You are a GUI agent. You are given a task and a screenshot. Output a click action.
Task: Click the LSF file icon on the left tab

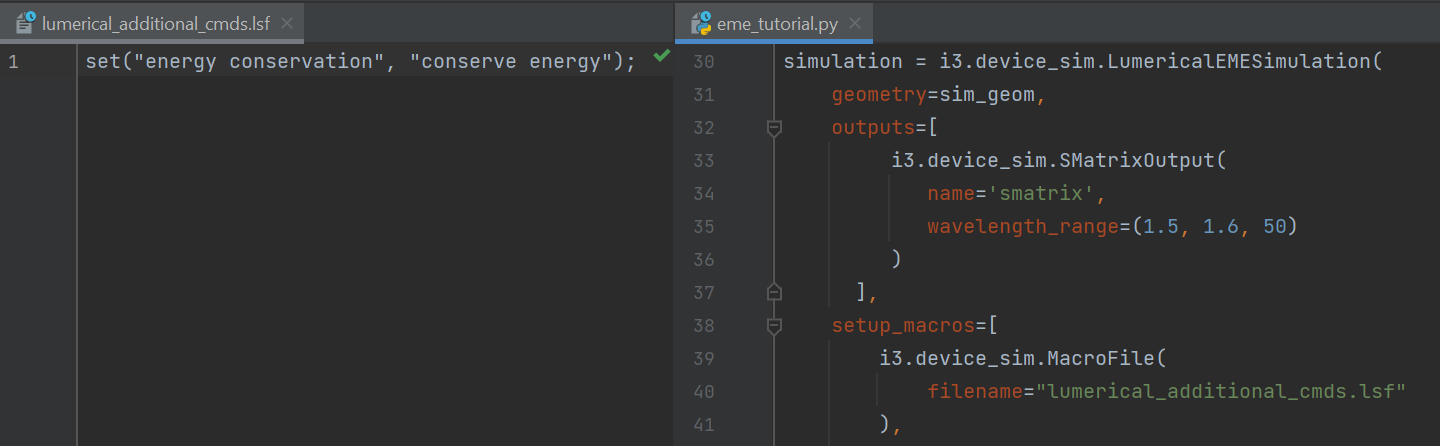pyautogui.click(x=26, y=23)
